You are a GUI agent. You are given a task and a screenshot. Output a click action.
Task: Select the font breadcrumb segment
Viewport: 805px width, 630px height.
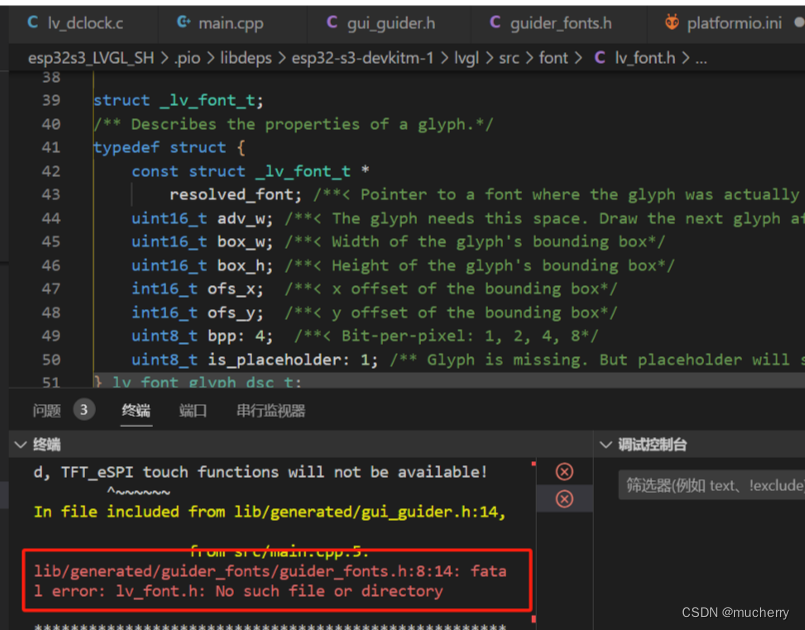pos(553,58)
